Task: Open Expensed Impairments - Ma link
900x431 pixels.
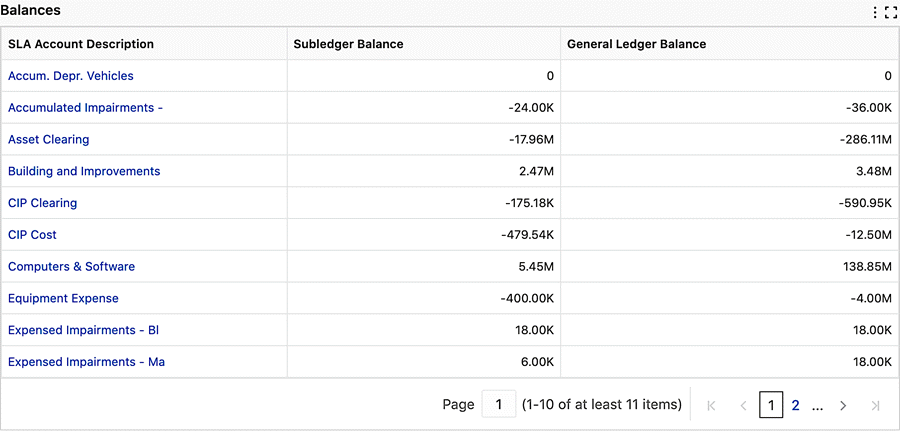Action: point(87,362)
